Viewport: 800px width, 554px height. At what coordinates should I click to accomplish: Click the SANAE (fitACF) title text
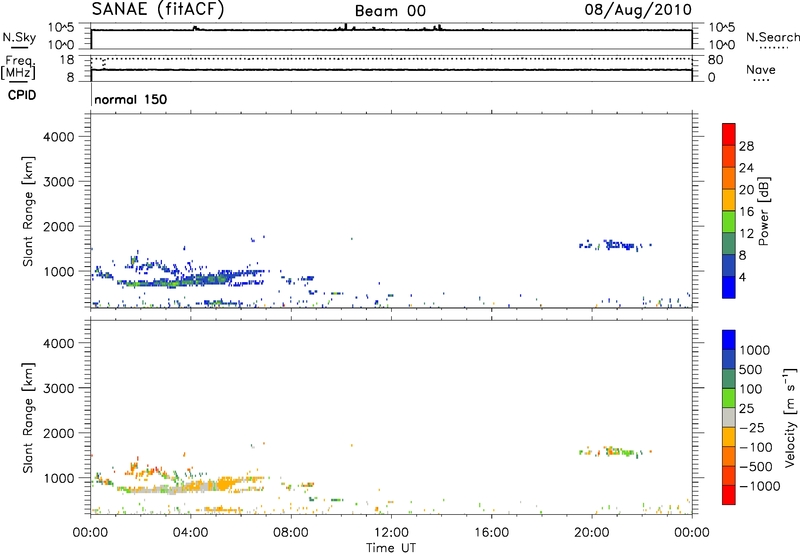tap(158, 10)
